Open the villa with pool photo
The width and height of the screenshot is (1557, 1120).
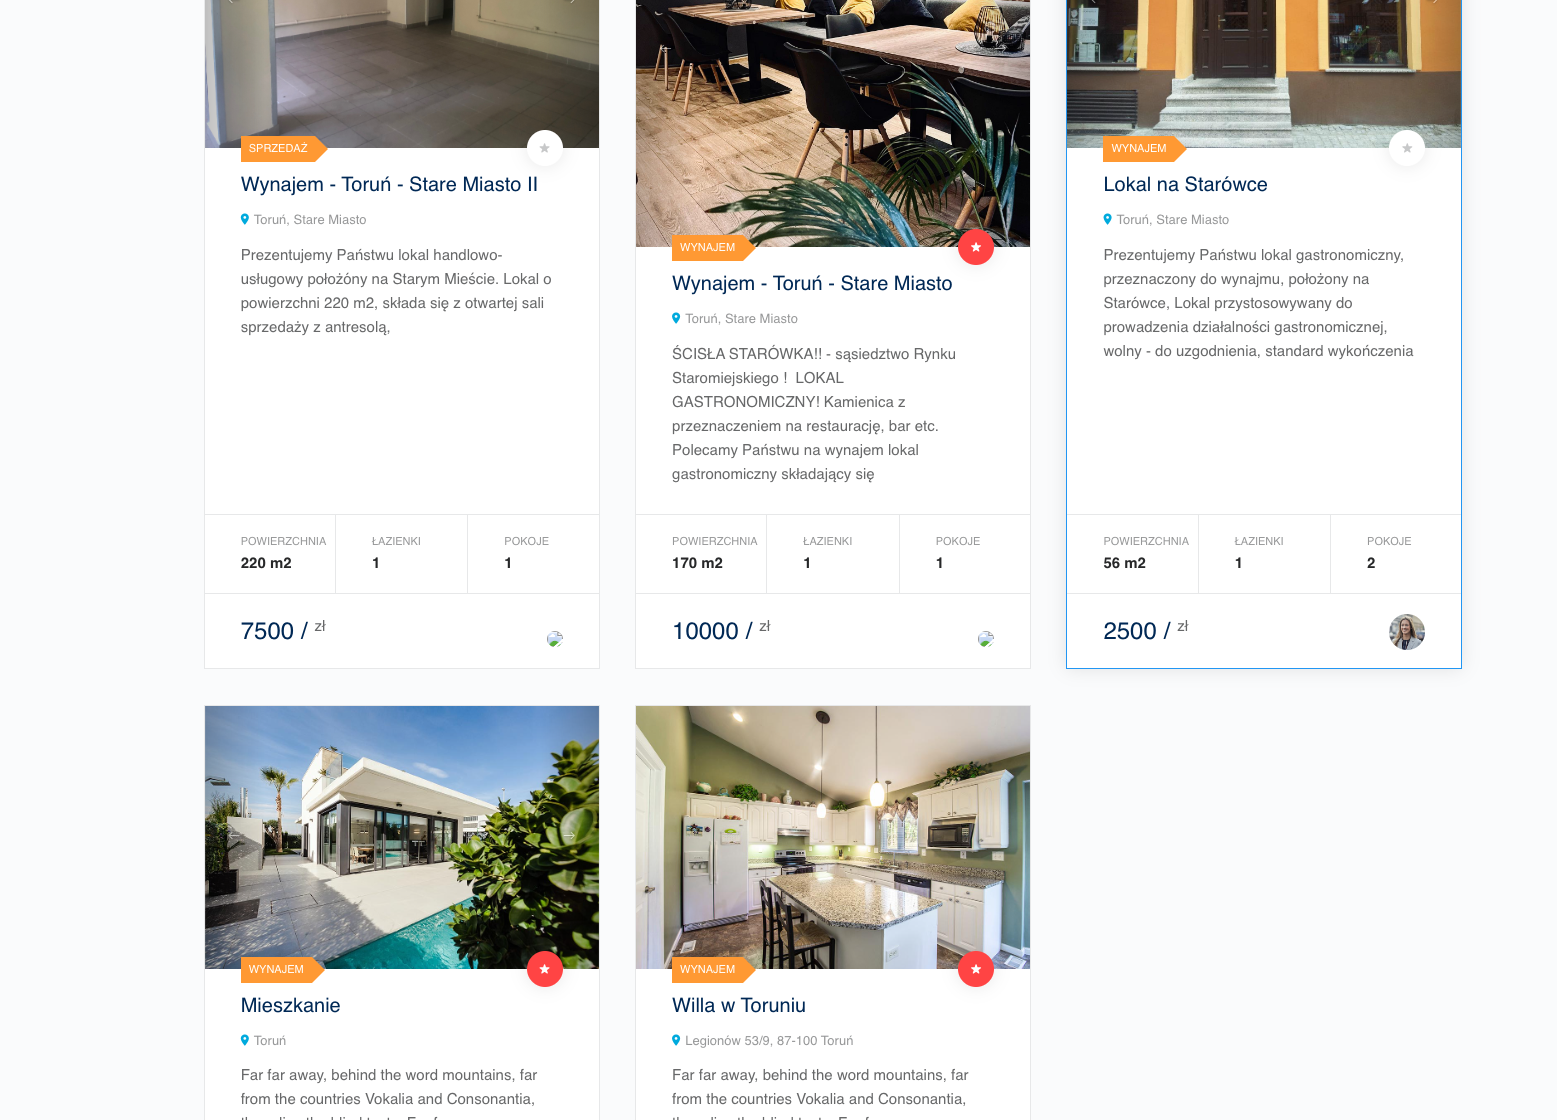[x=402, y=837]
